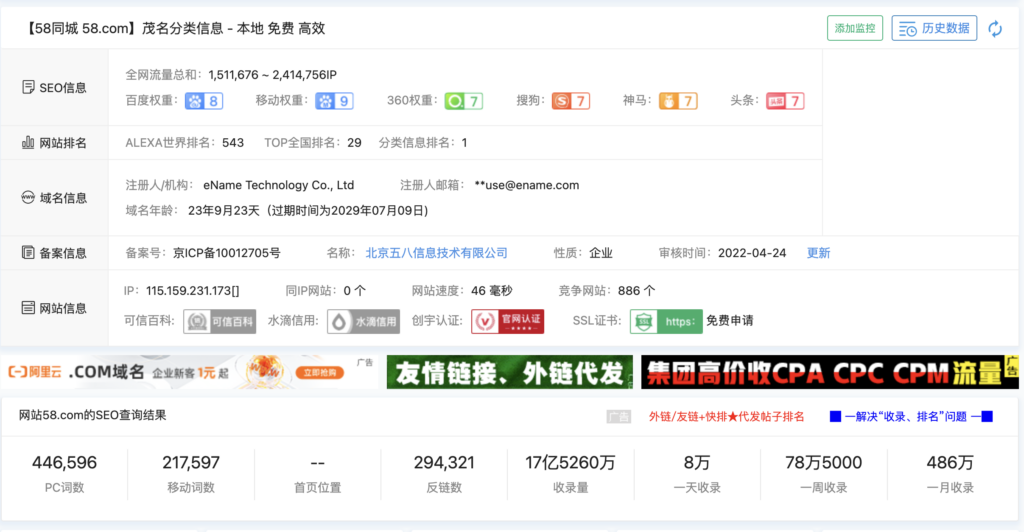Click the email **use@ename.com
The height and width of the screenshot is (532, 1024).
526,185
